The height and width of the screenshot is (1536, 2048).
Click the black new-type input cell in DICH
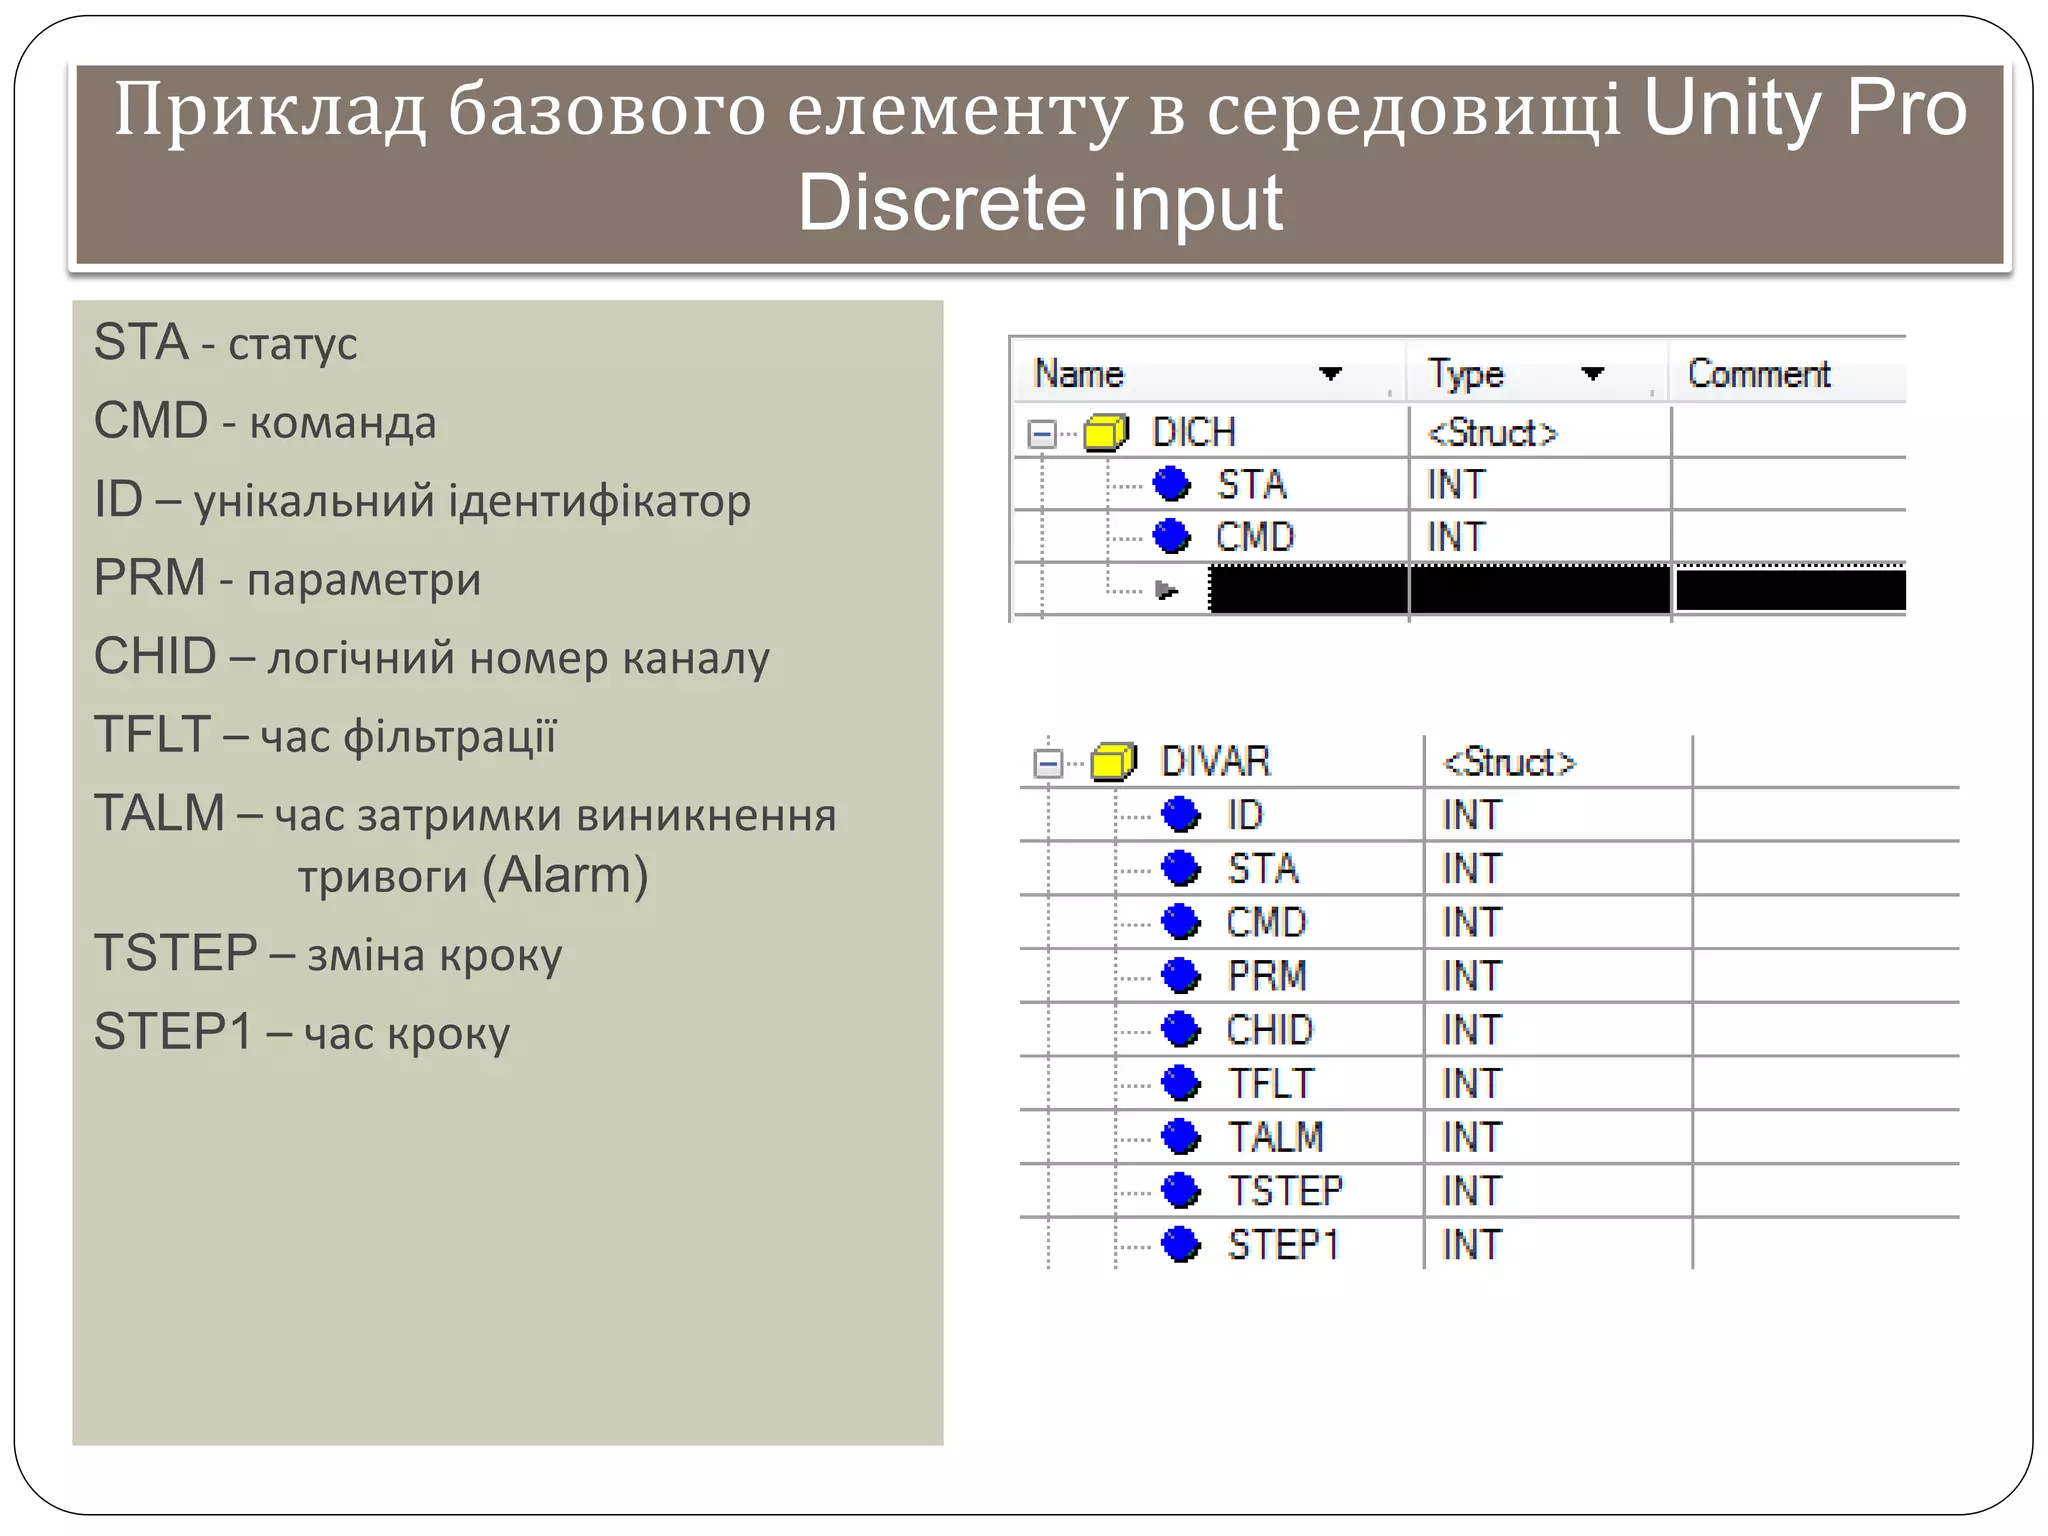coord(1540,589)
